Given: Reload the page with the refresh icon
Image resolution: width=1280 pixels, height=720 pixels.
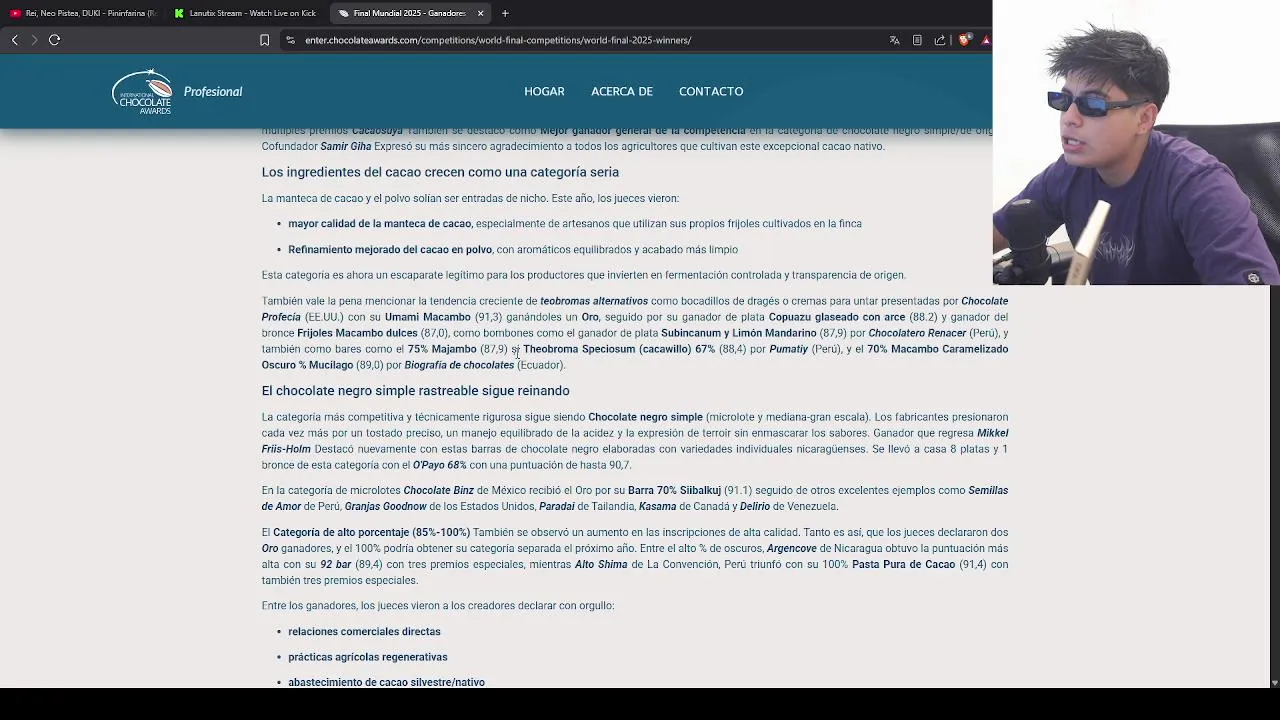Looking at the screenshot, I should click(55, 40).
